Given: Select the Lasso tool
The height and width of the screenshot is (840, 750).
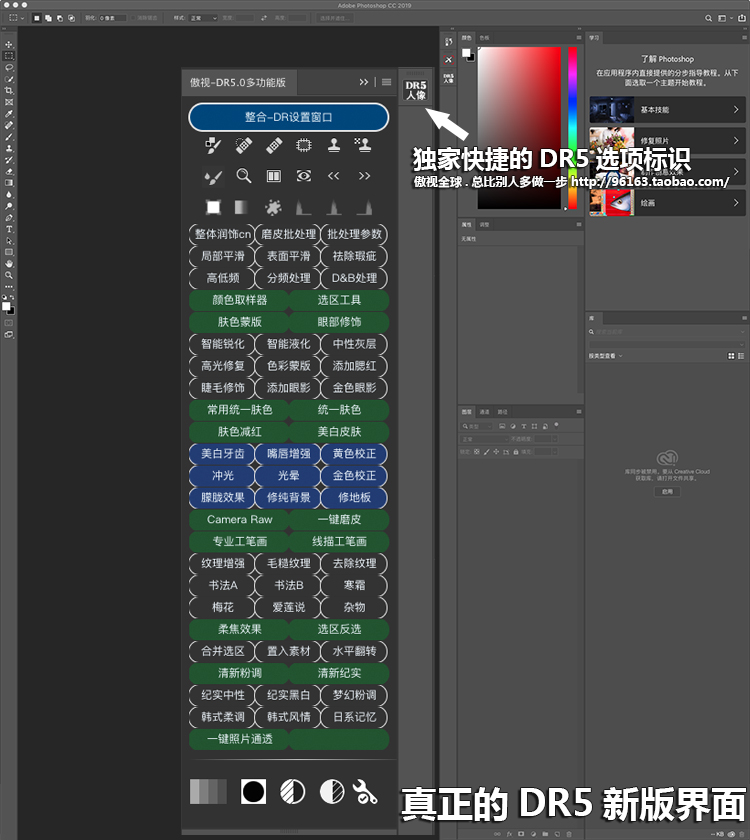Looking at the screenshot, I should click(9, 68).
